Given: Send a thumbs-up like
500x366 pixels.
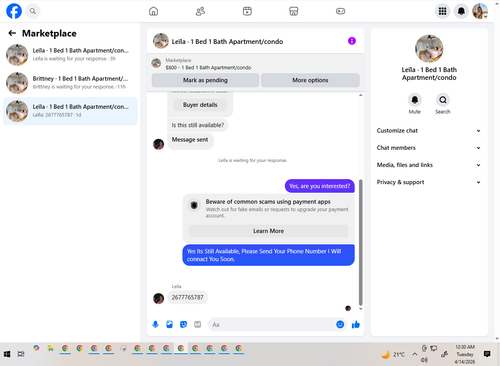Looking at the screenshot, I should 356,324.
